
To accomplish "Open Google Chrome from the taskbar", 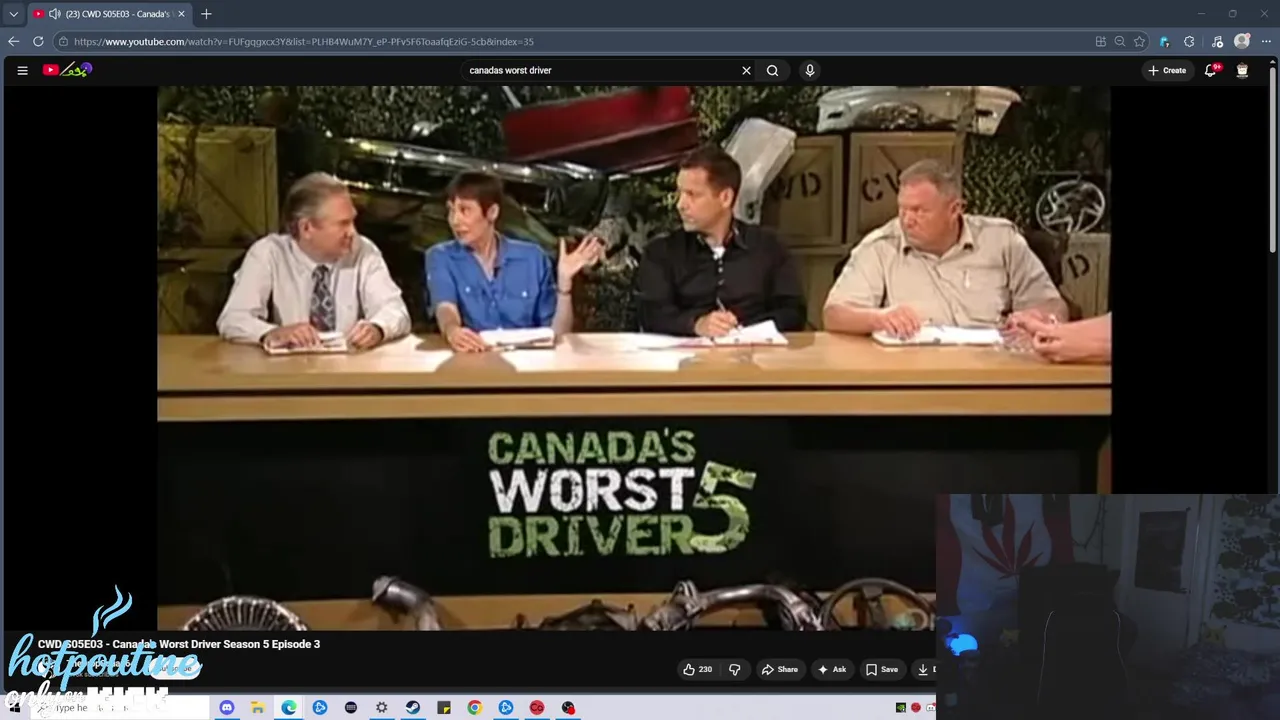I will (474, 708).
